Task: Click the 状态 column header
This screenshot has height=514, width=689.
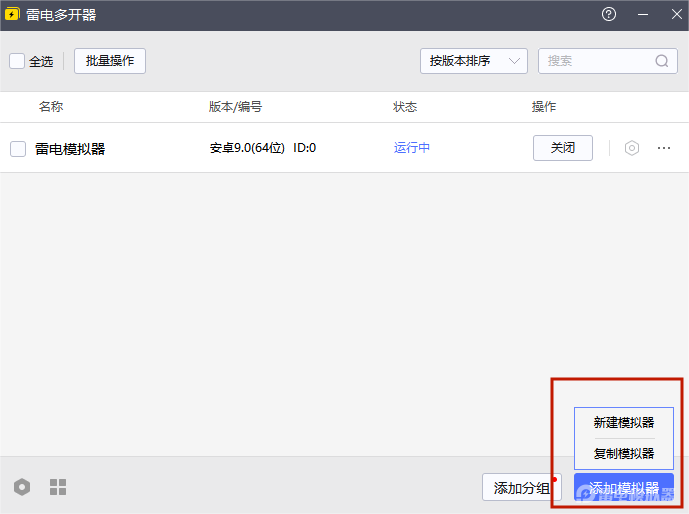Action: click(x=405, y=107)
